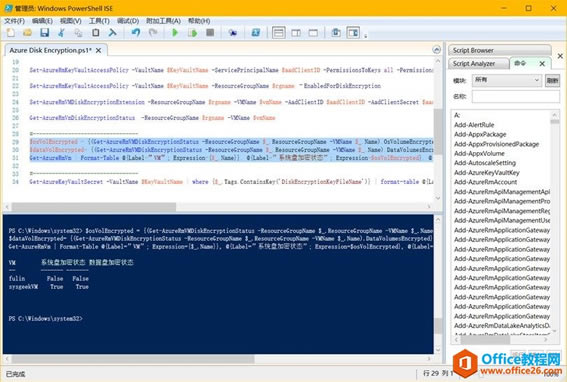Open the 视图(V) menu
This screenshot has width=567, height=382.
(71, 21)
